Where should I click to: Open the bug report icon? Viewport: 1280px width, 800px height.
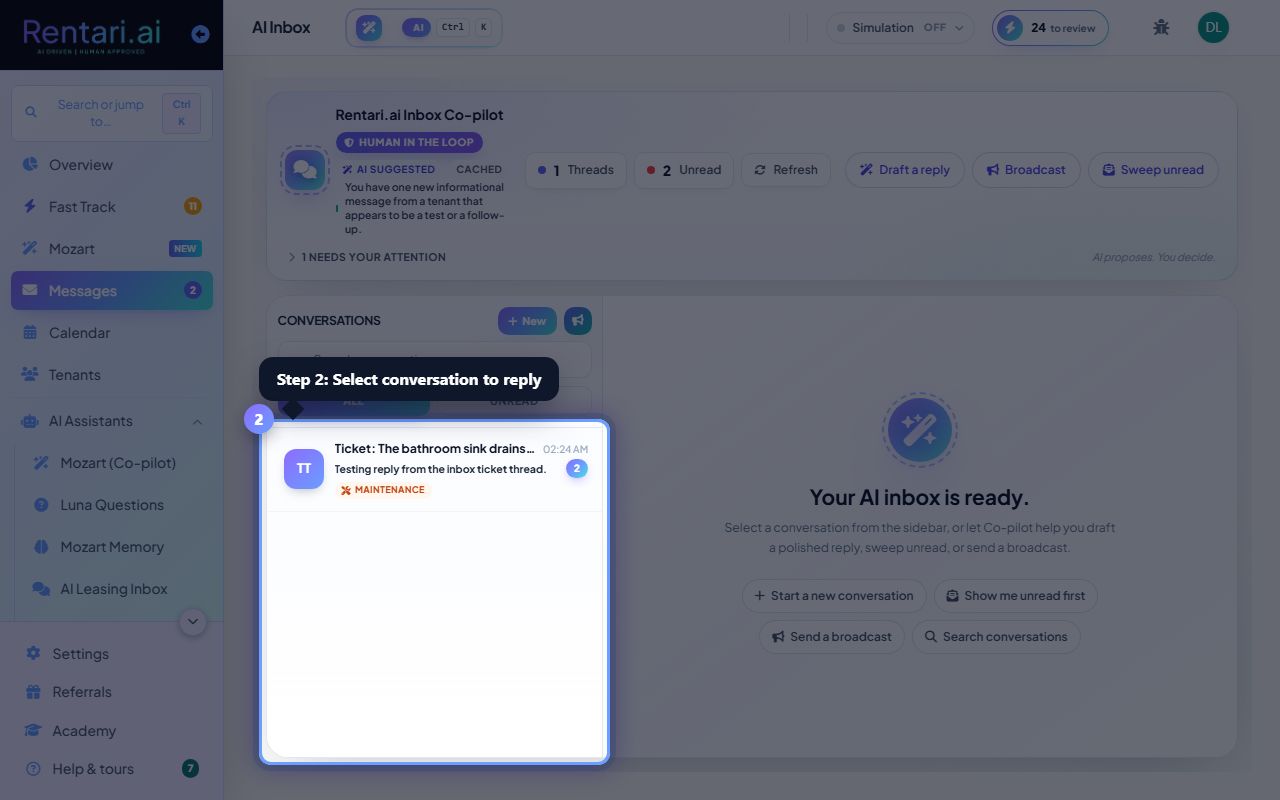coord(1161,28)
